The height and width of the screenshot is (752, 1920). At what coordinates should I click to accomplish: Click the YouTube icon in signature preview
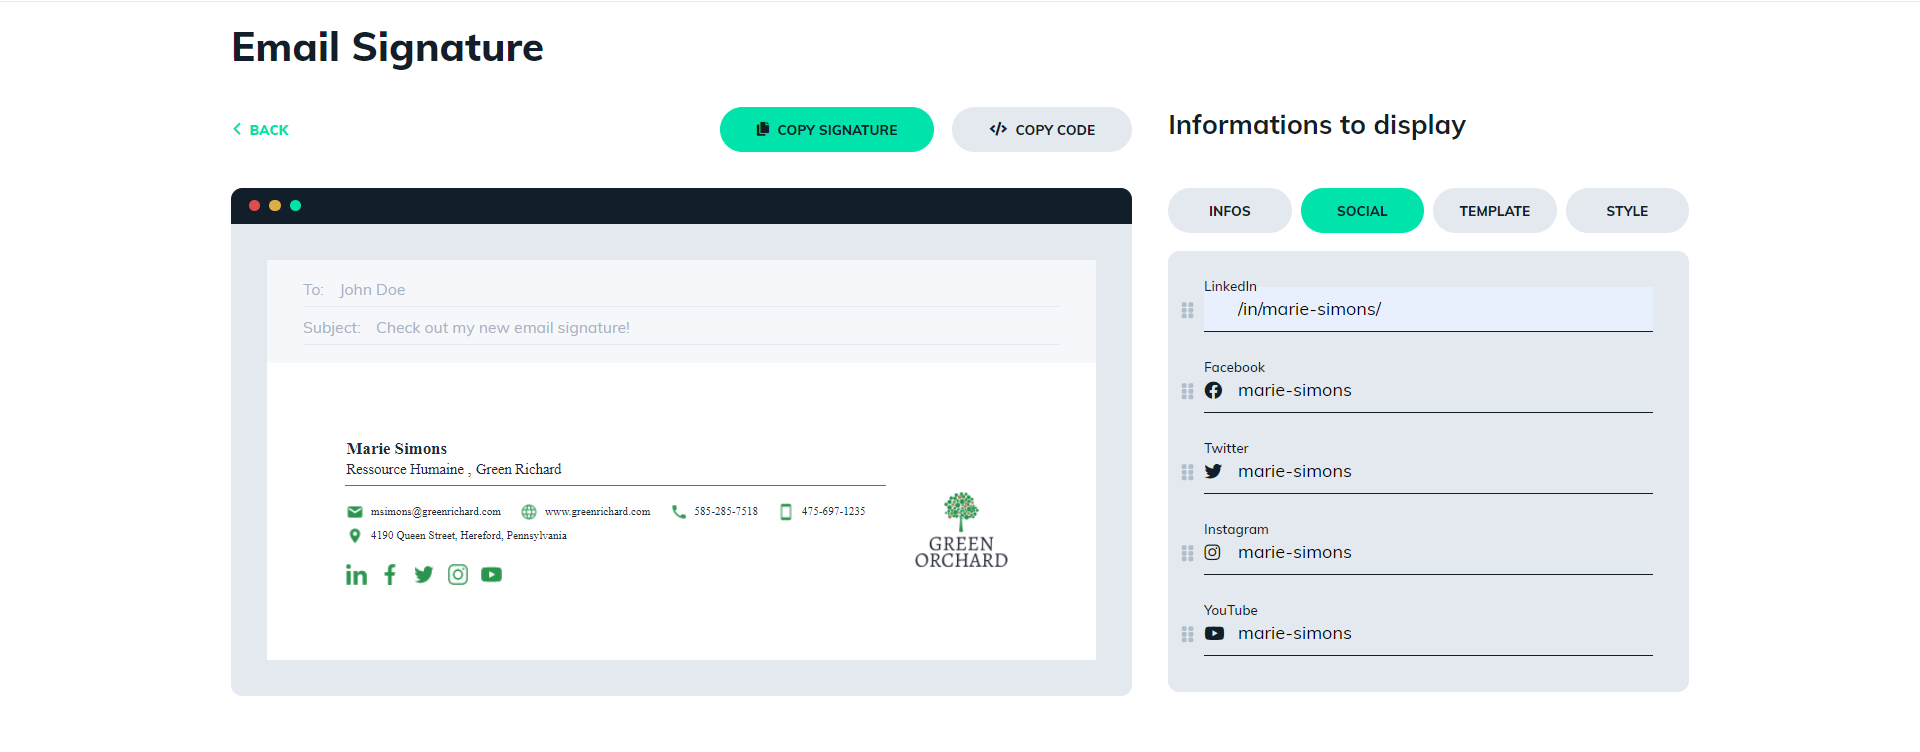(491, 575)
